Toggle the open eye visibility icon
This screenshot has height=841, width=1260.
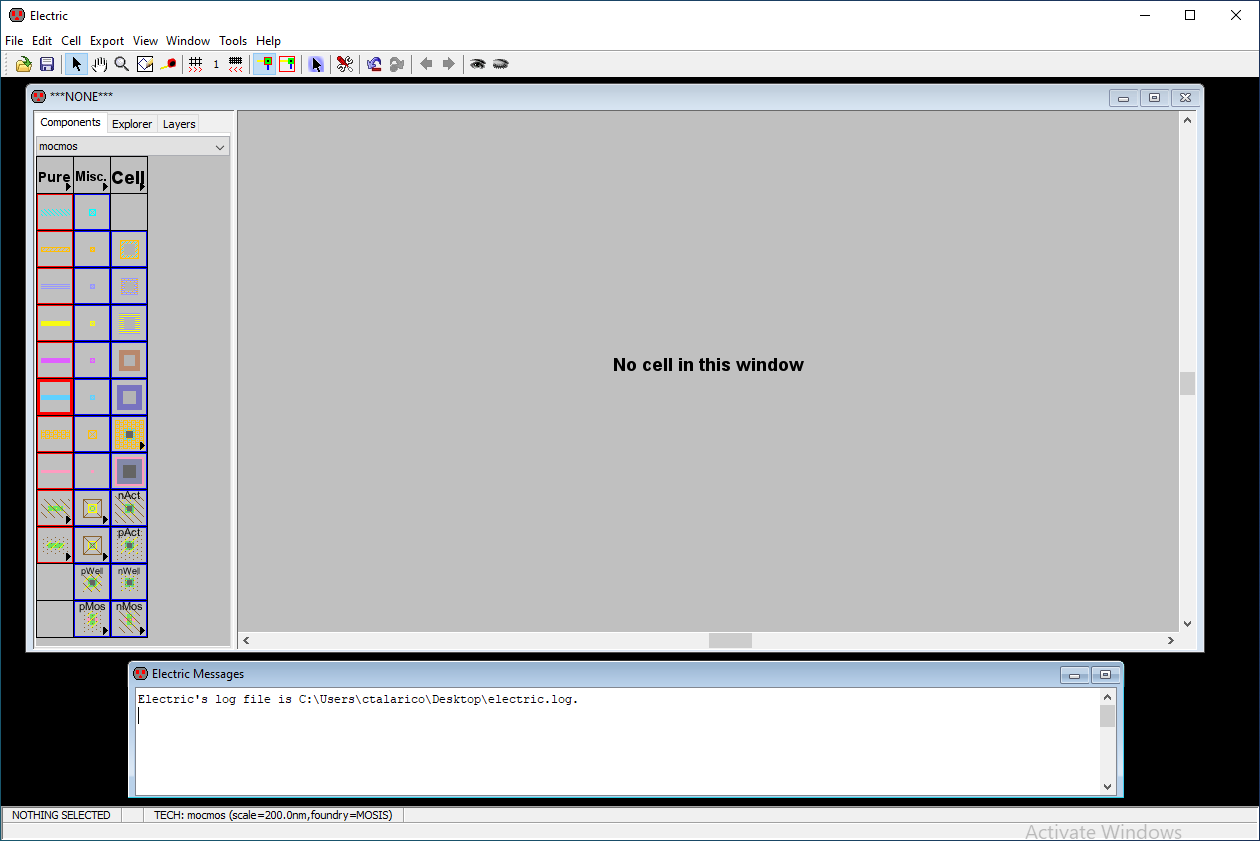(478, 64)
